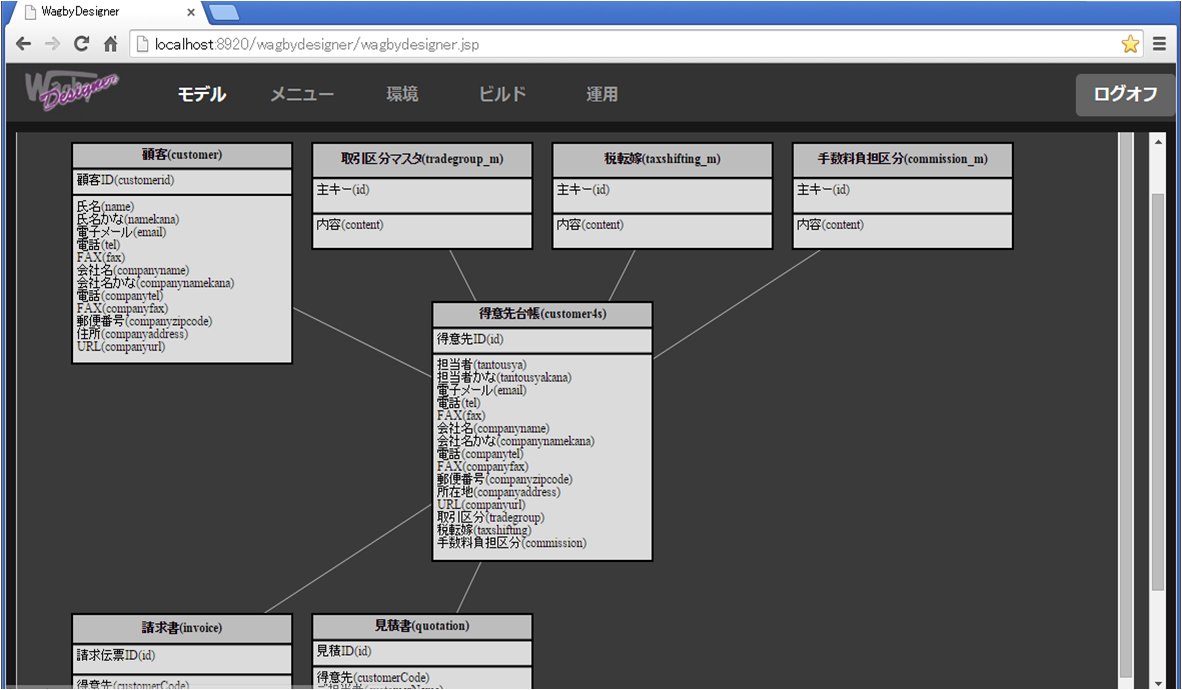The width and height of the screenshot is (1182, 690).
Task: Select the 取引区分マスタ(tradegroup_m) model header
Action: coord(422,160)
